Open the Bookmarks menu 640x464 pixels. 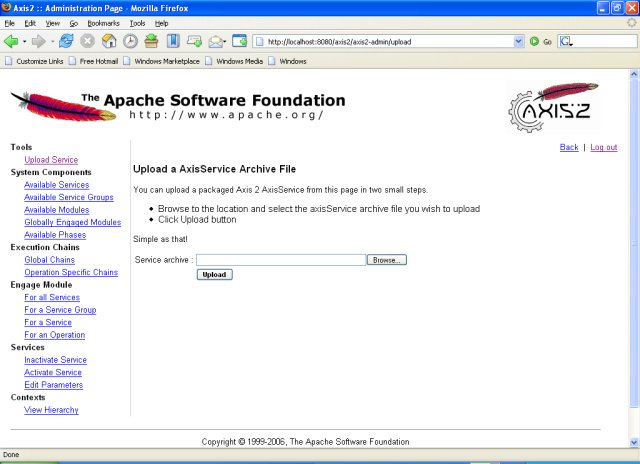tap(103, 23)
